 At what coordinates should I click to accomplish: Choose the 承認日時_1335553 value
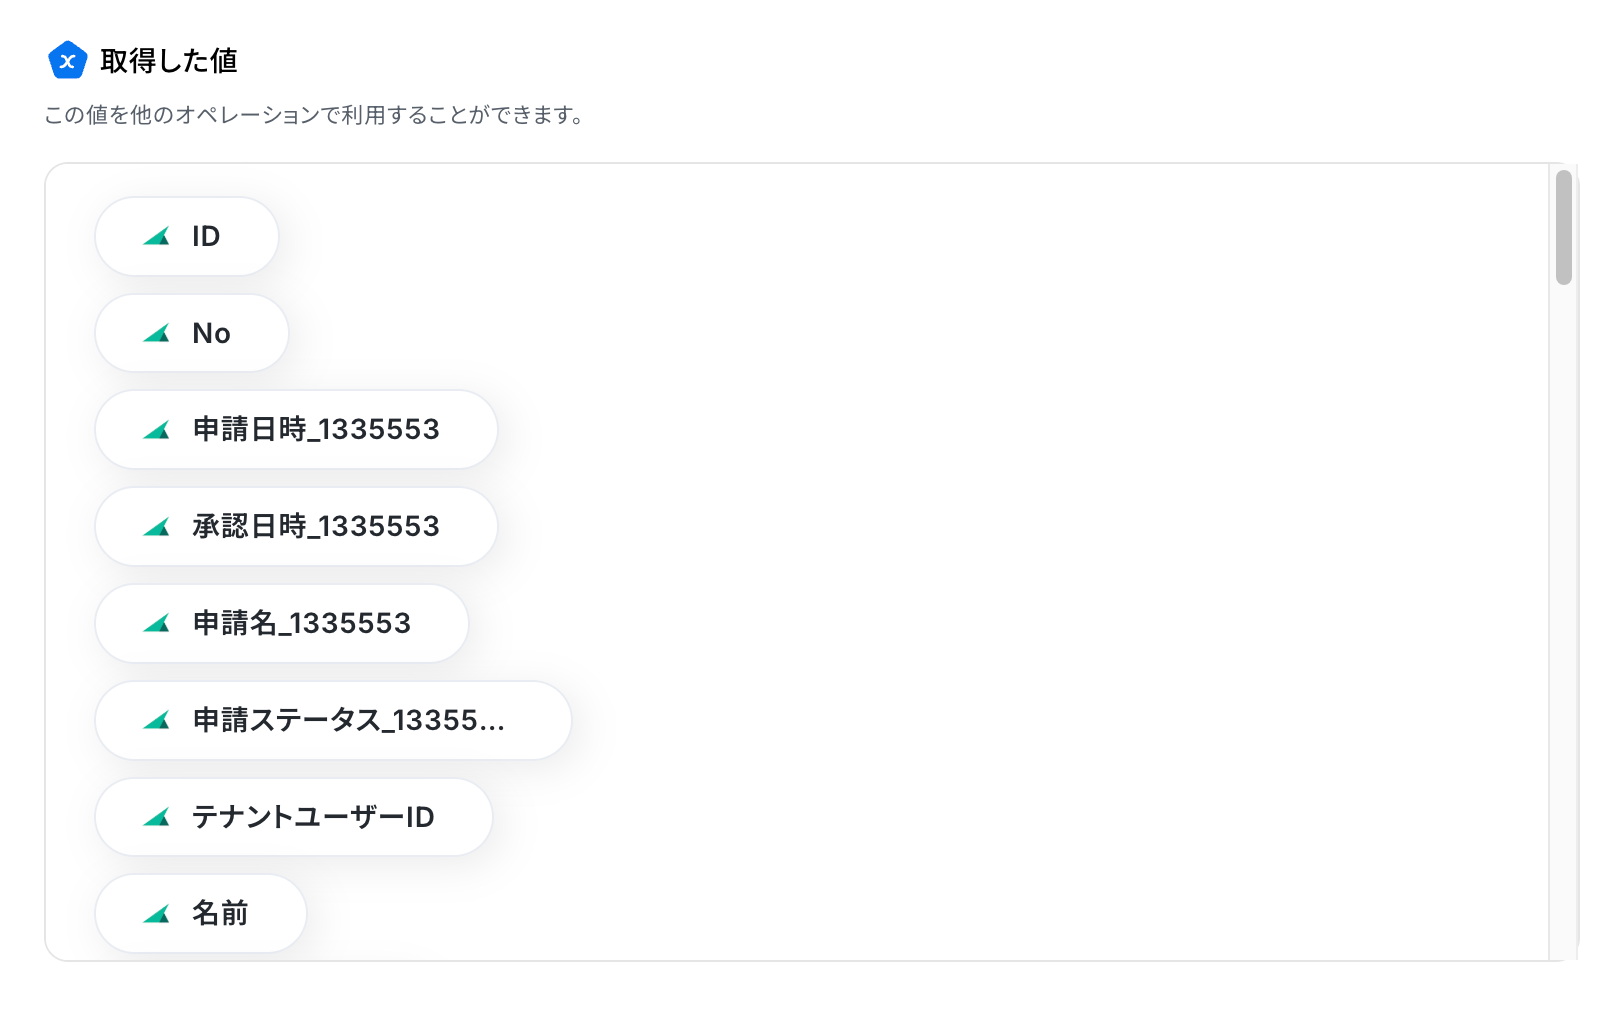pos(296,527)
